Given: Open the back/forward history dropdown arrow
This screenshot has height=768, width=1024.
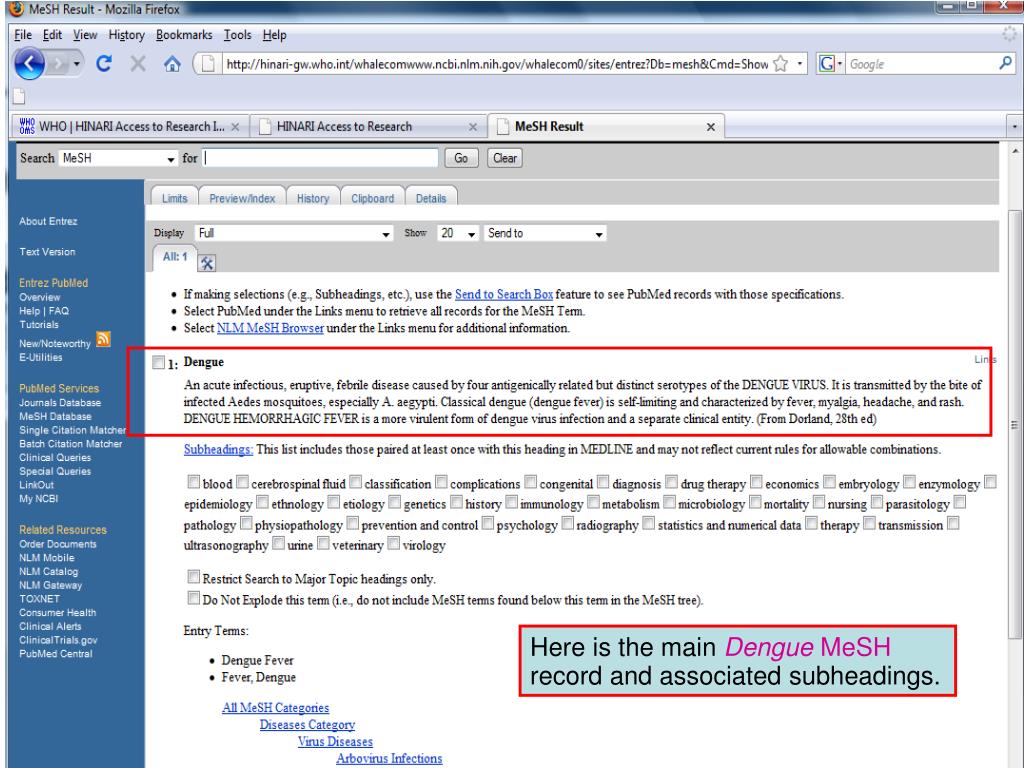Looking at the screenshot, I should click(x=76, y=64).
